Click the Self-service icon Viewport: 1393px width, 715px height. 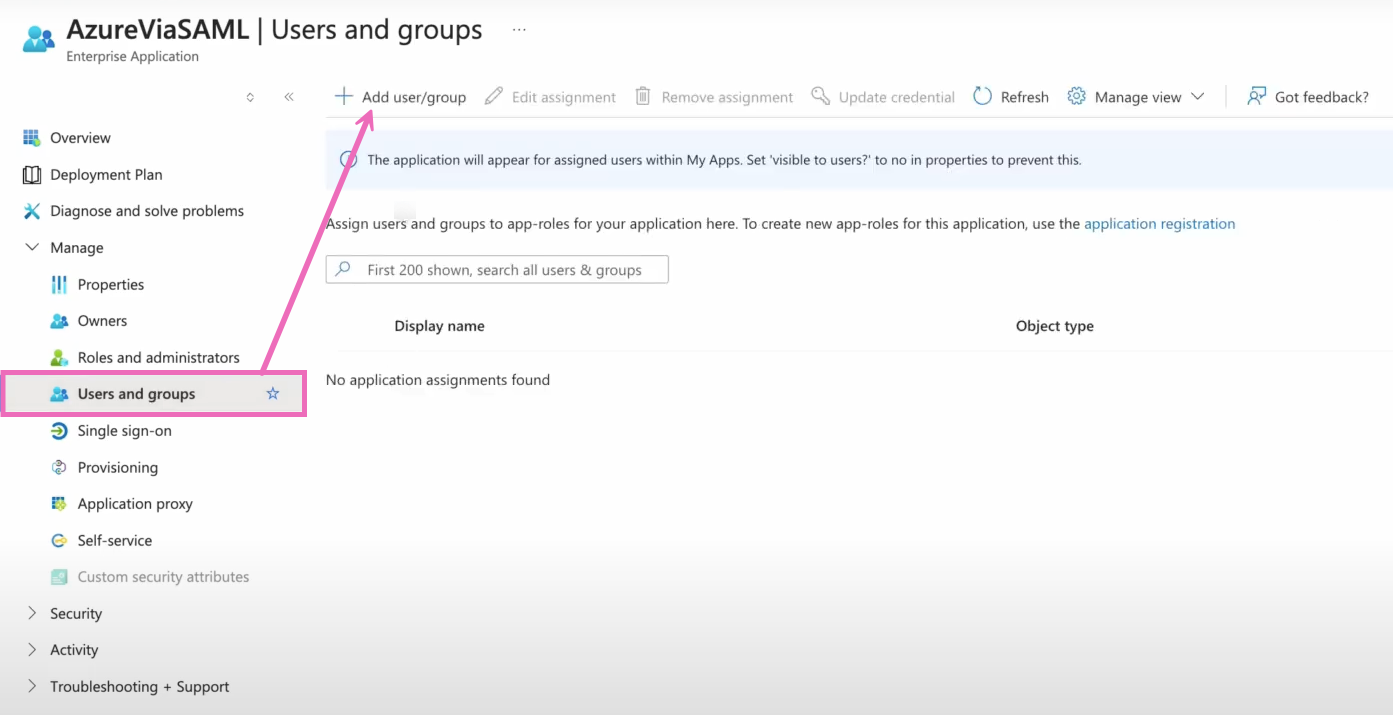[59, 540]
